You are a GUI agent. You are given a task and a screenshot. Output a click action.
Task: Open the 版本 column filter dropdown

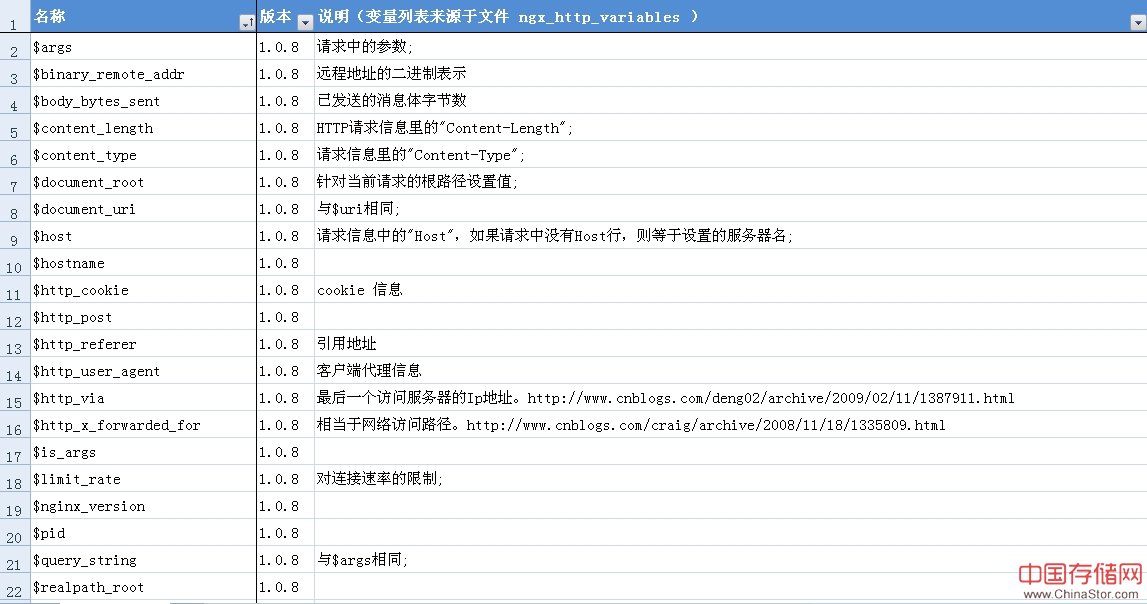305,22
